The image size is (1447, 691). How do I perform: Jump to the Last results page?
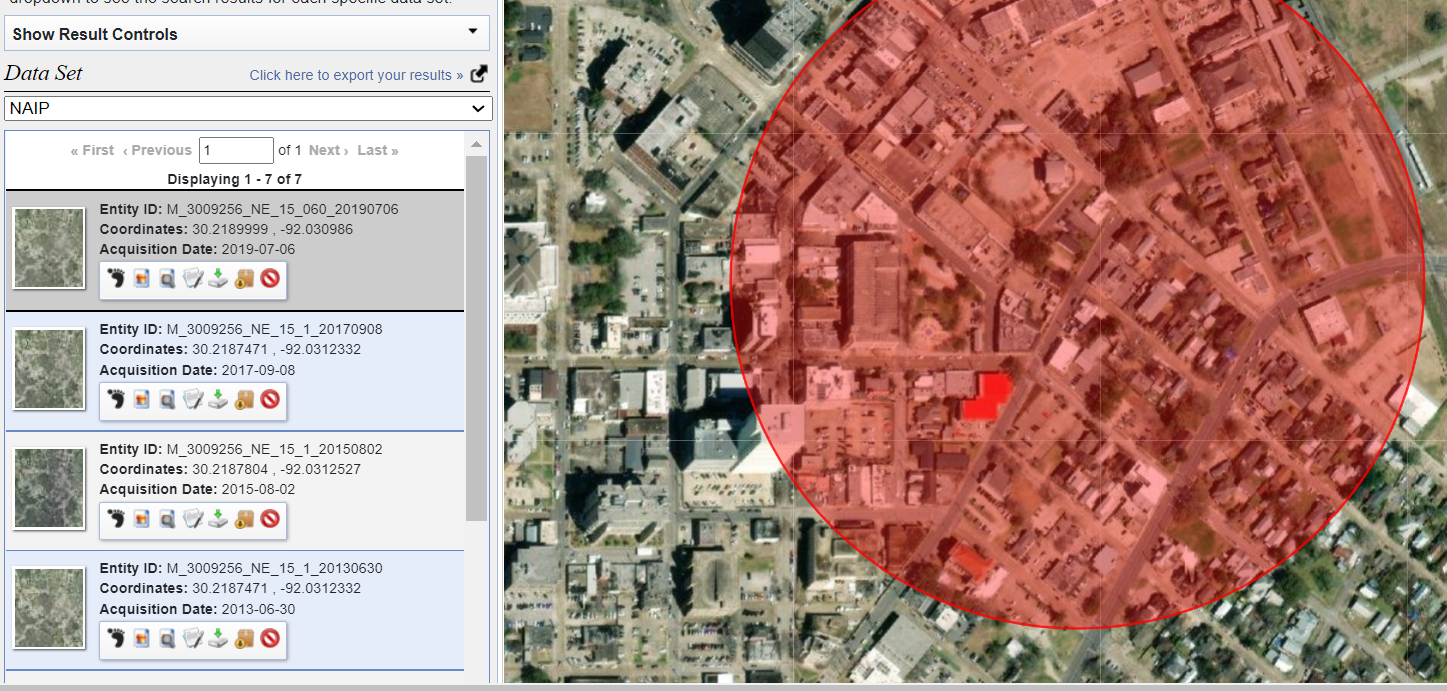click(x=377, y=150)
